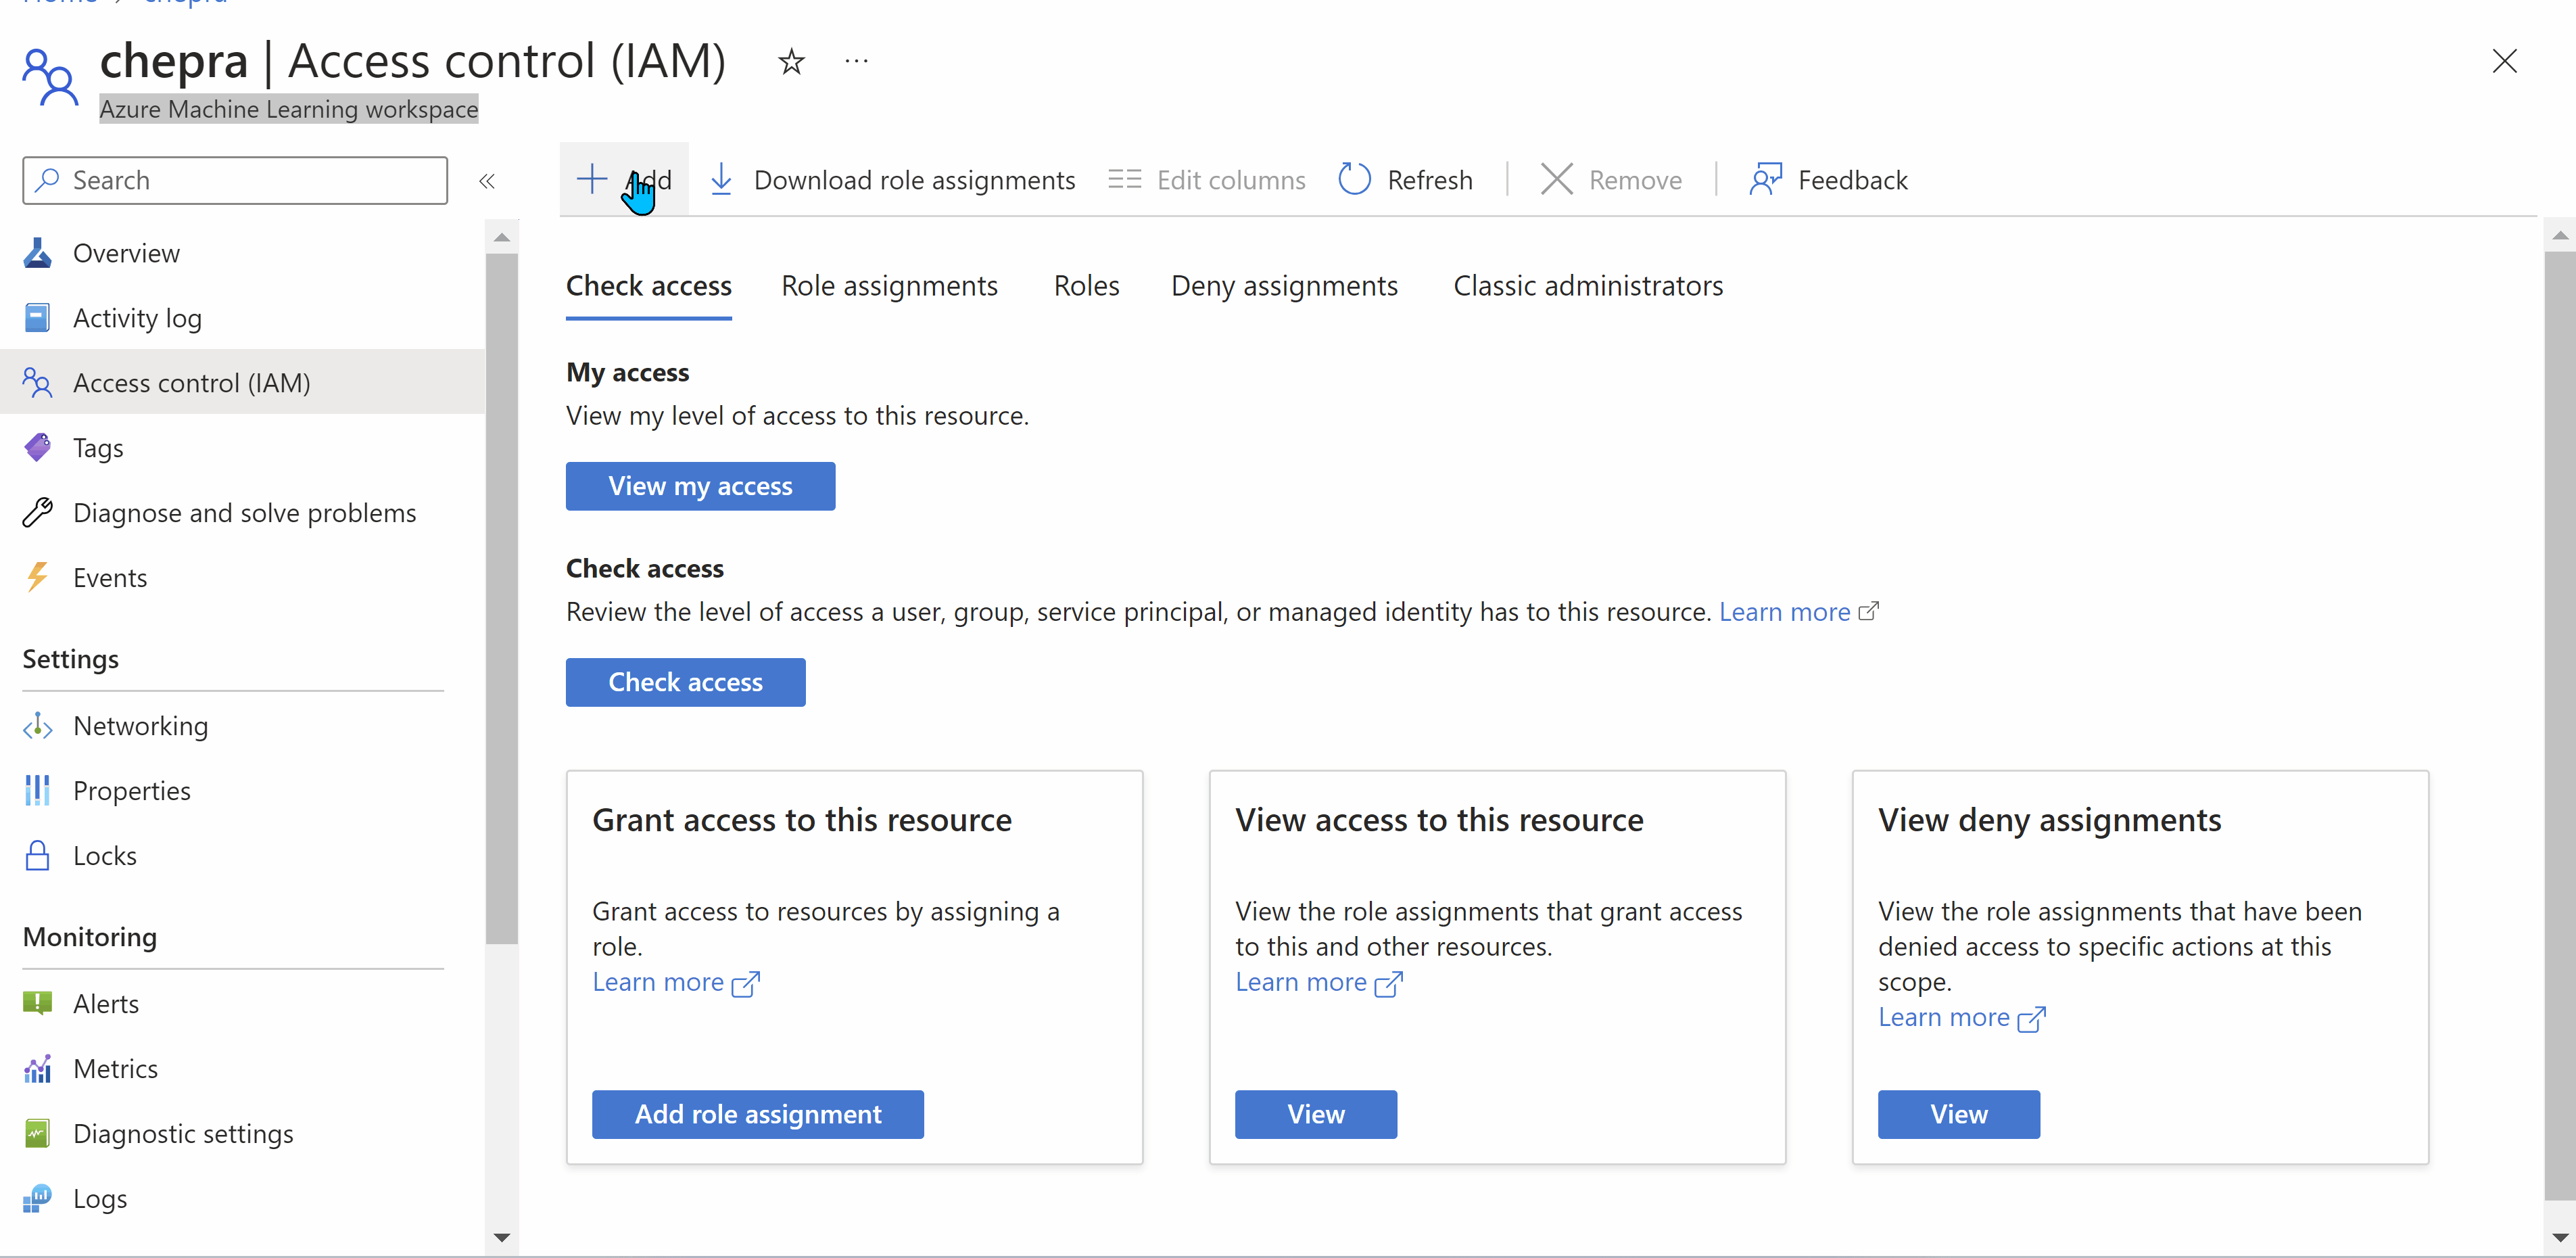Open the Metrics monitoring page
2576x1258 pixels.
[x=116, y=1068]
